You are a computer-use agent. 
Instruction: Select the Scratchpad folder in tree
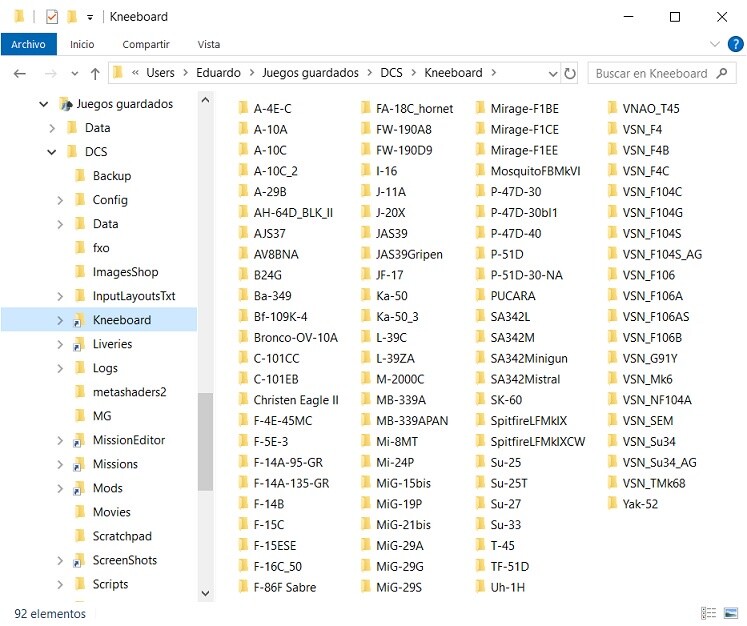pyautogui.click(x=122, y=536)
